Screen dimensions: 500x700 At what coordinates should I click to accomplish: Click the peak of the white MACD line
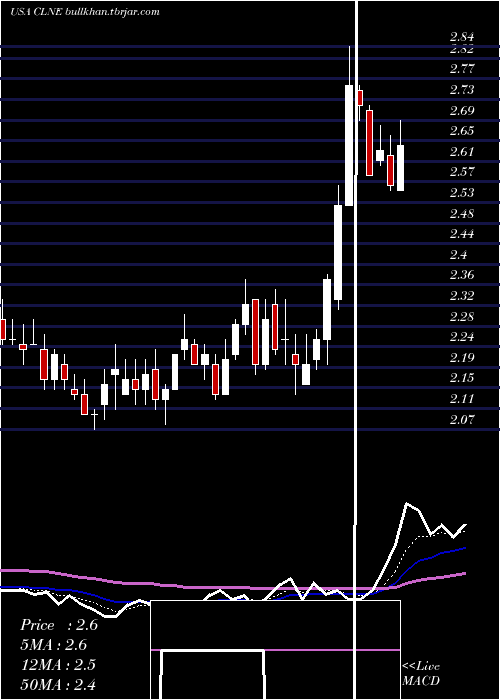(x=407, y=504)
